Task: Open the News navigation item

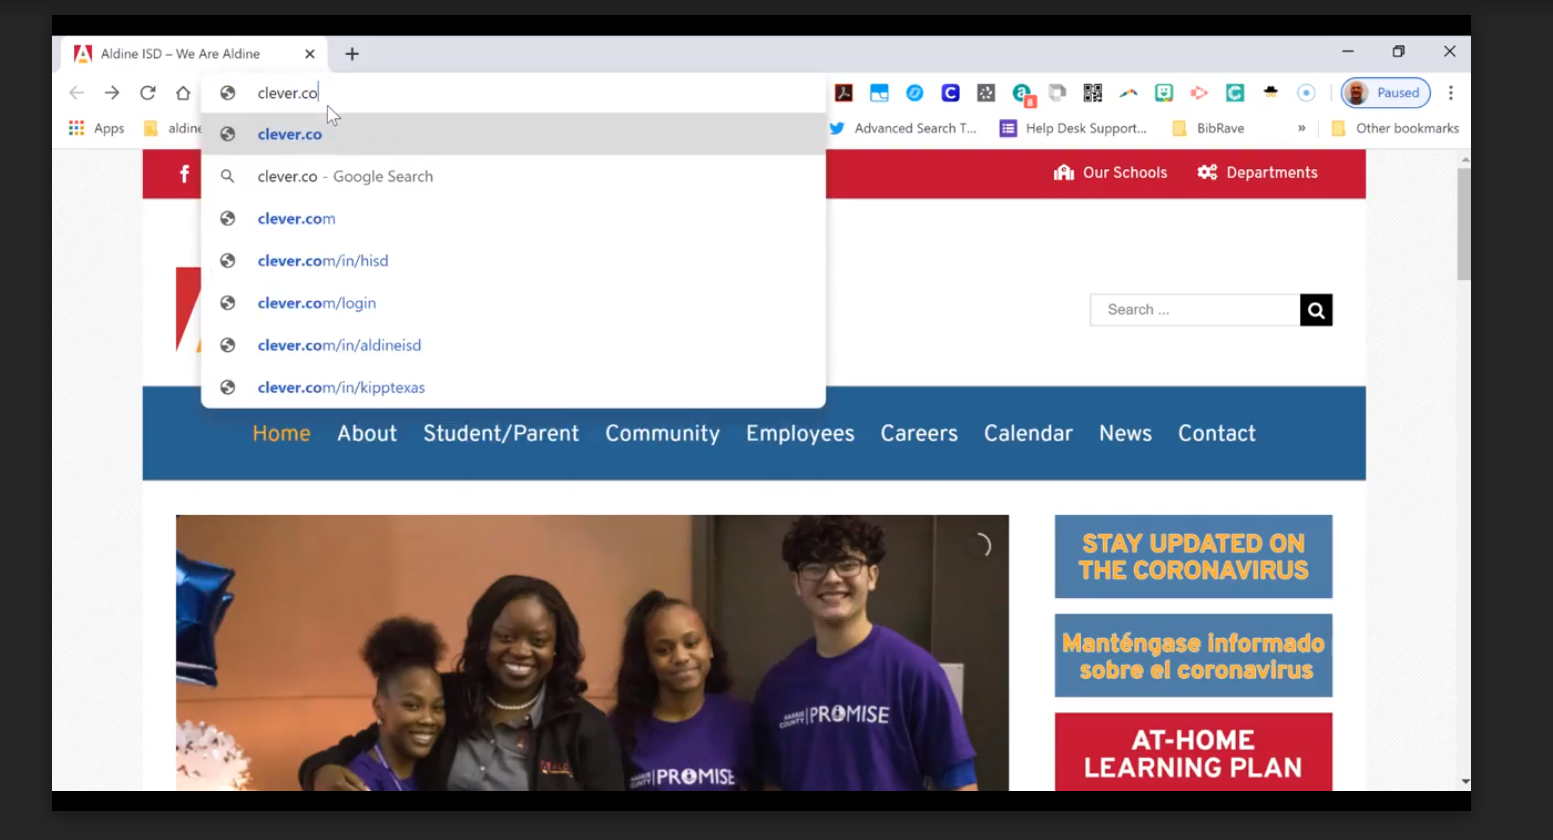Action: tap(1125, 433)
